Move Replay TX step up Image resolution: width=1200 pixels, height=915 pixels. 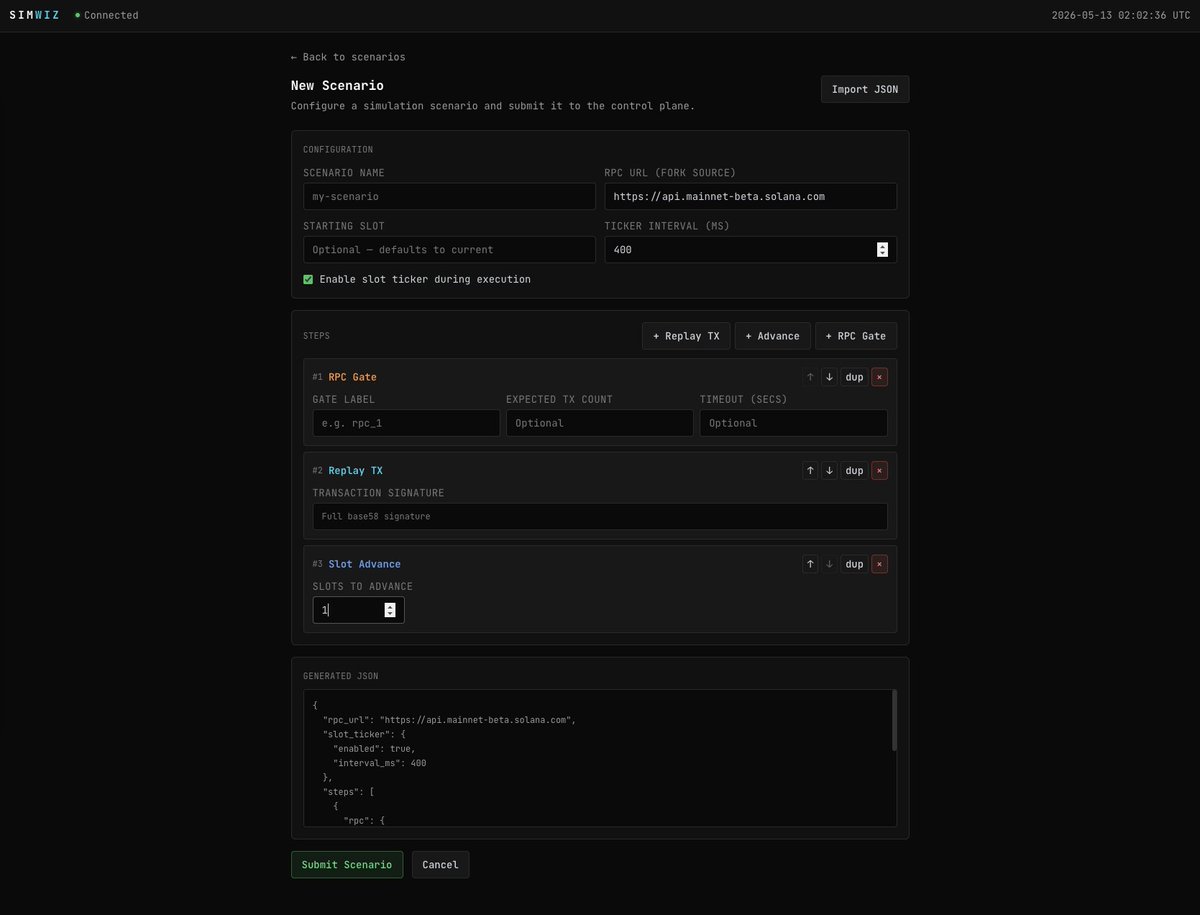[810, 470]
